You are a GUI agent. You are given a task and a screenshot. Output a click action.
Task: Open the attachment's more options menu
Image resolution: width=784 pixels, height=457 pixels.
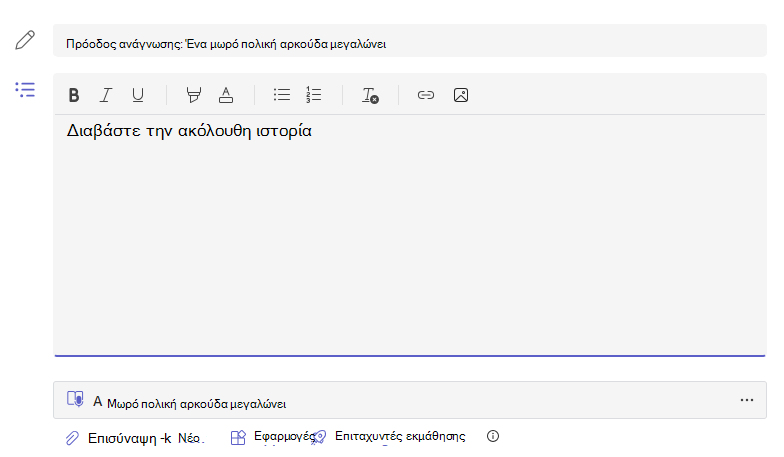[747, 400]
